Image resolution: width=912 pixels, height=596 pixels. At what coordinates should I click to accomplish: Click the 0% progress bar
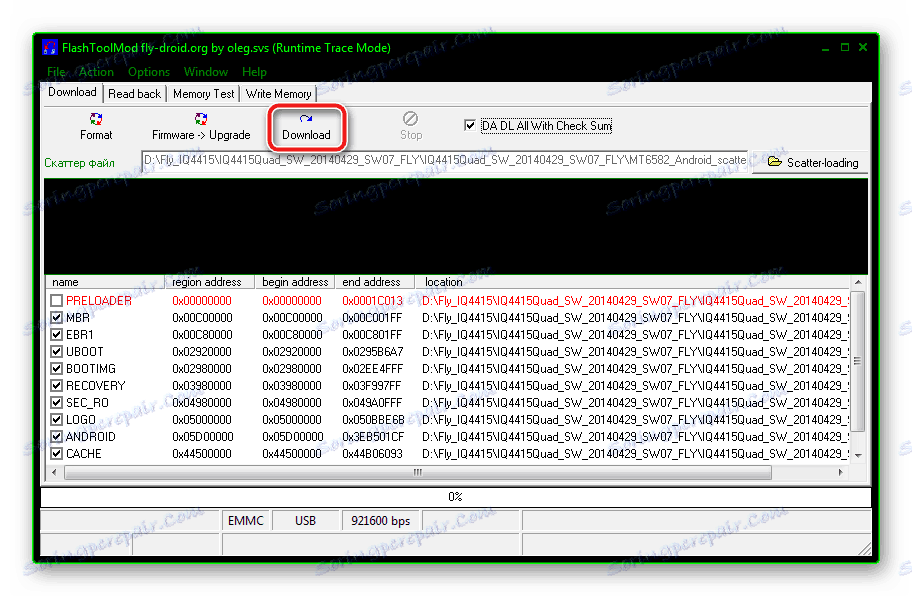coord(456,496)
